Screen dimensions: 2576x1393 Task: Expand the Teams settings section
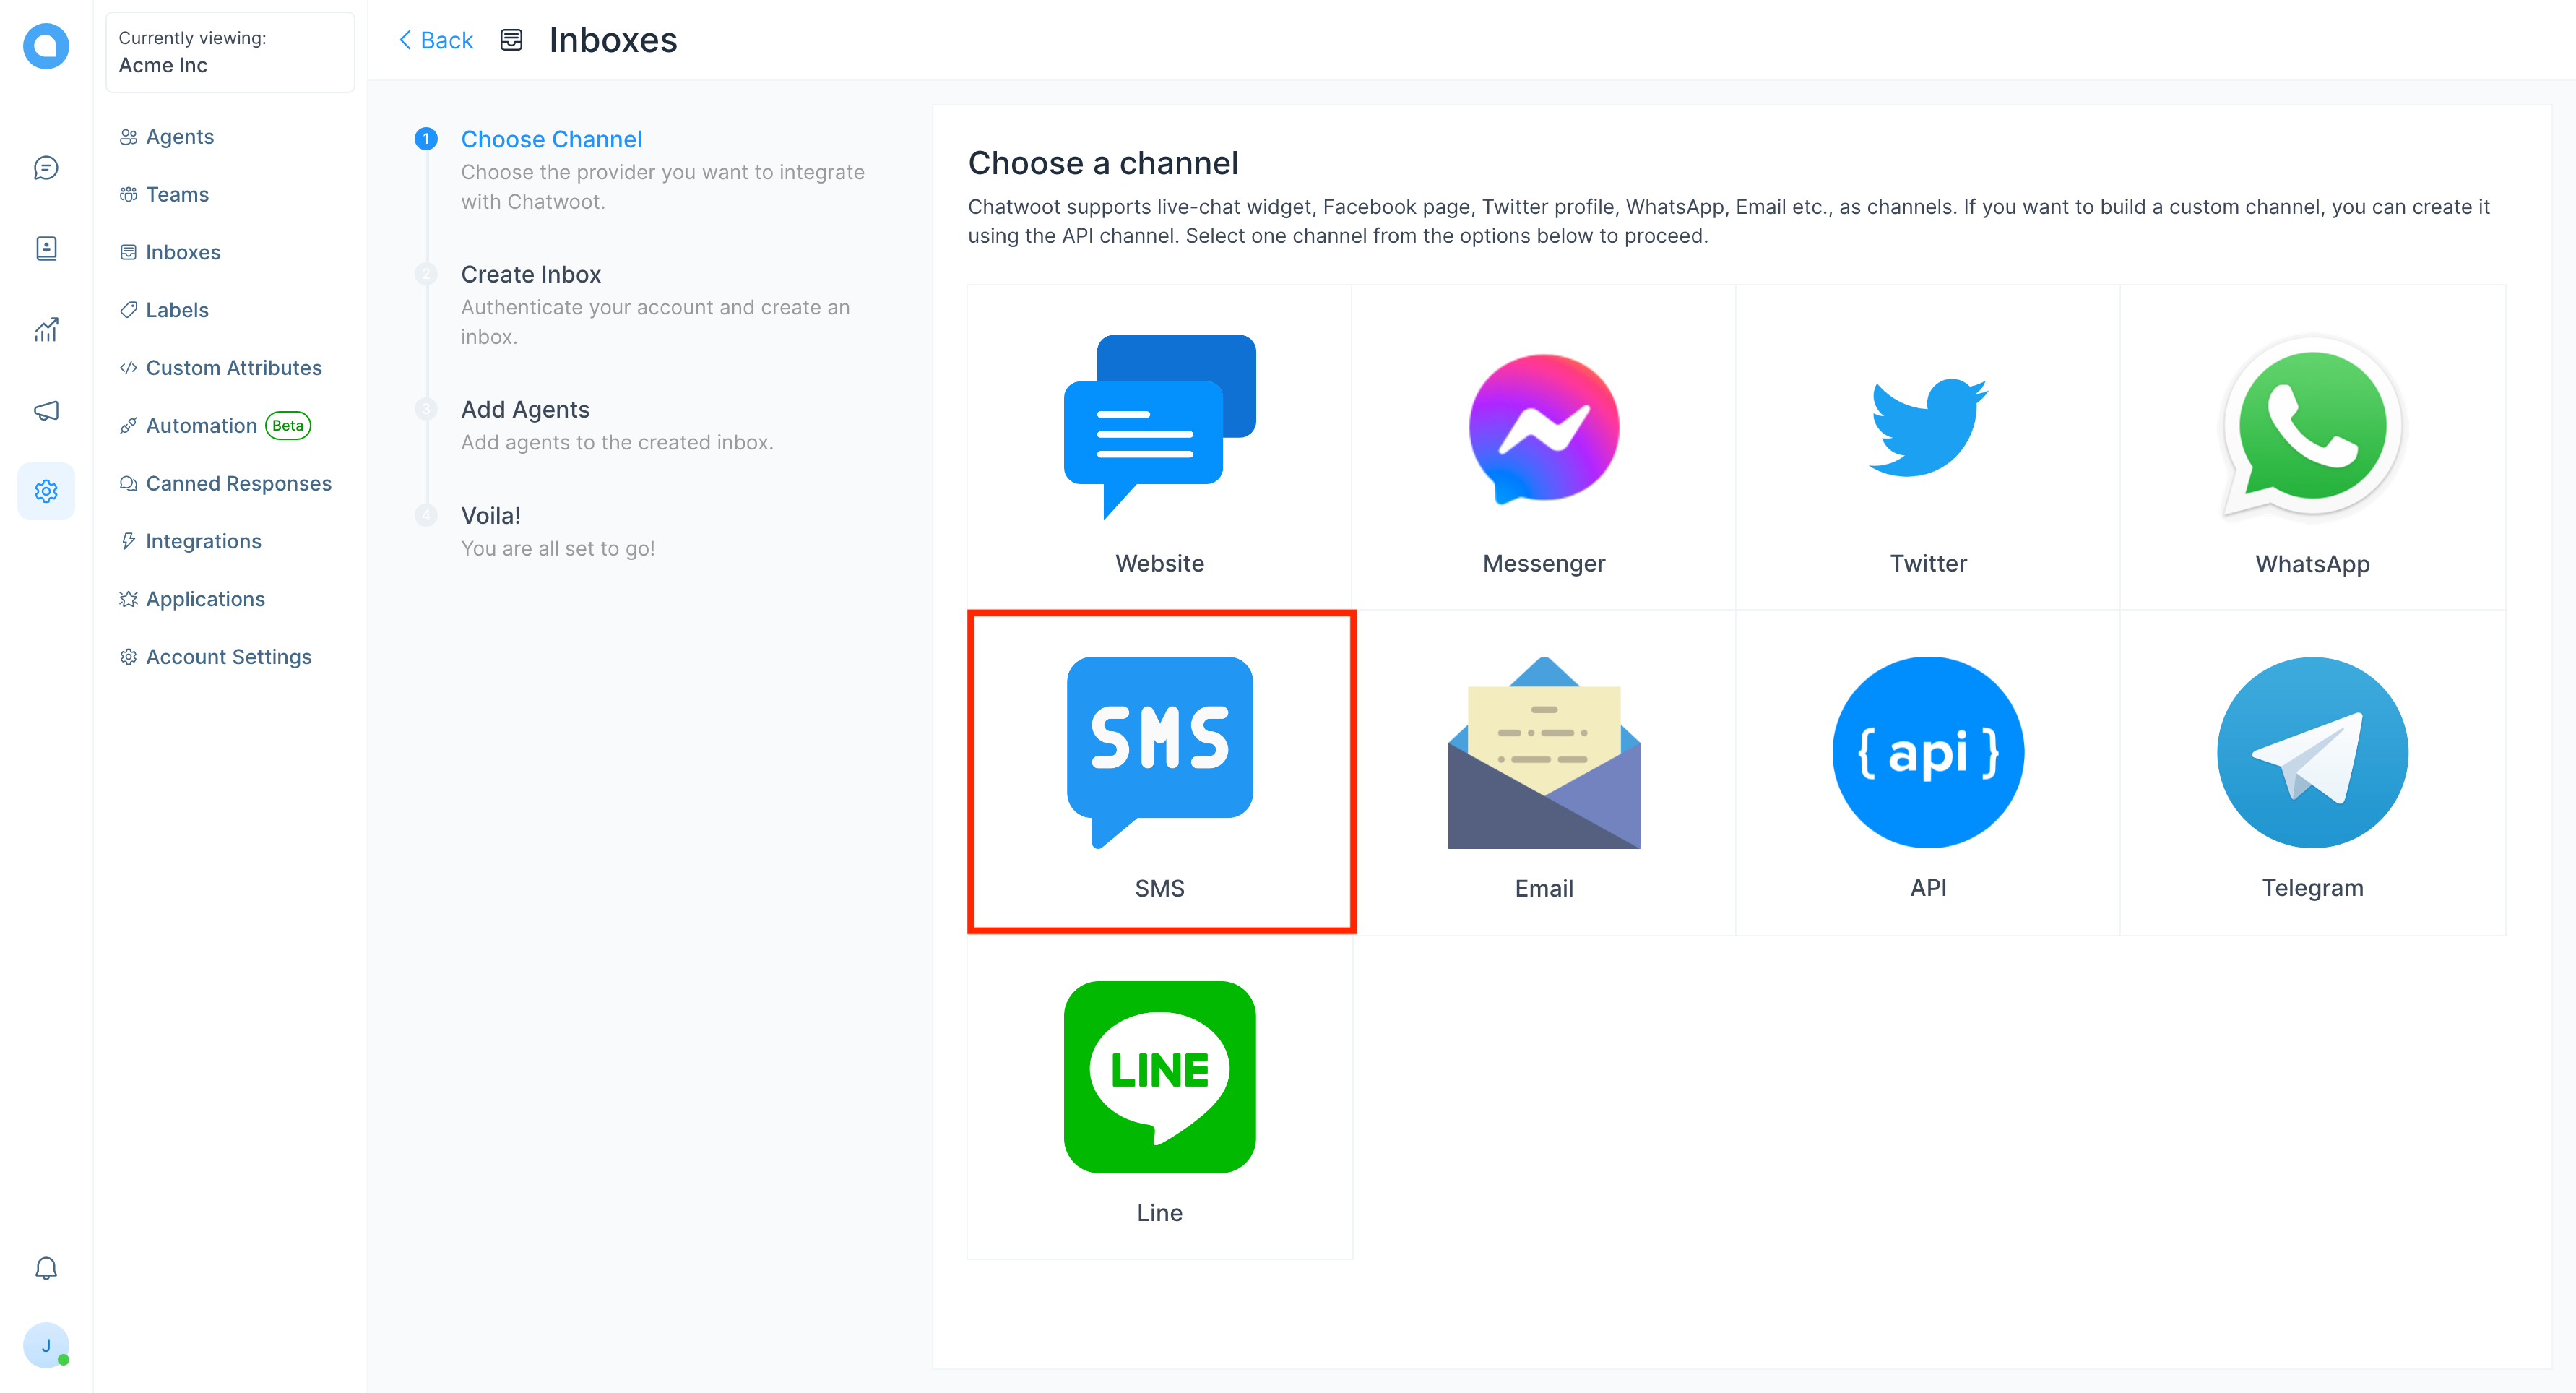point(177,194)
